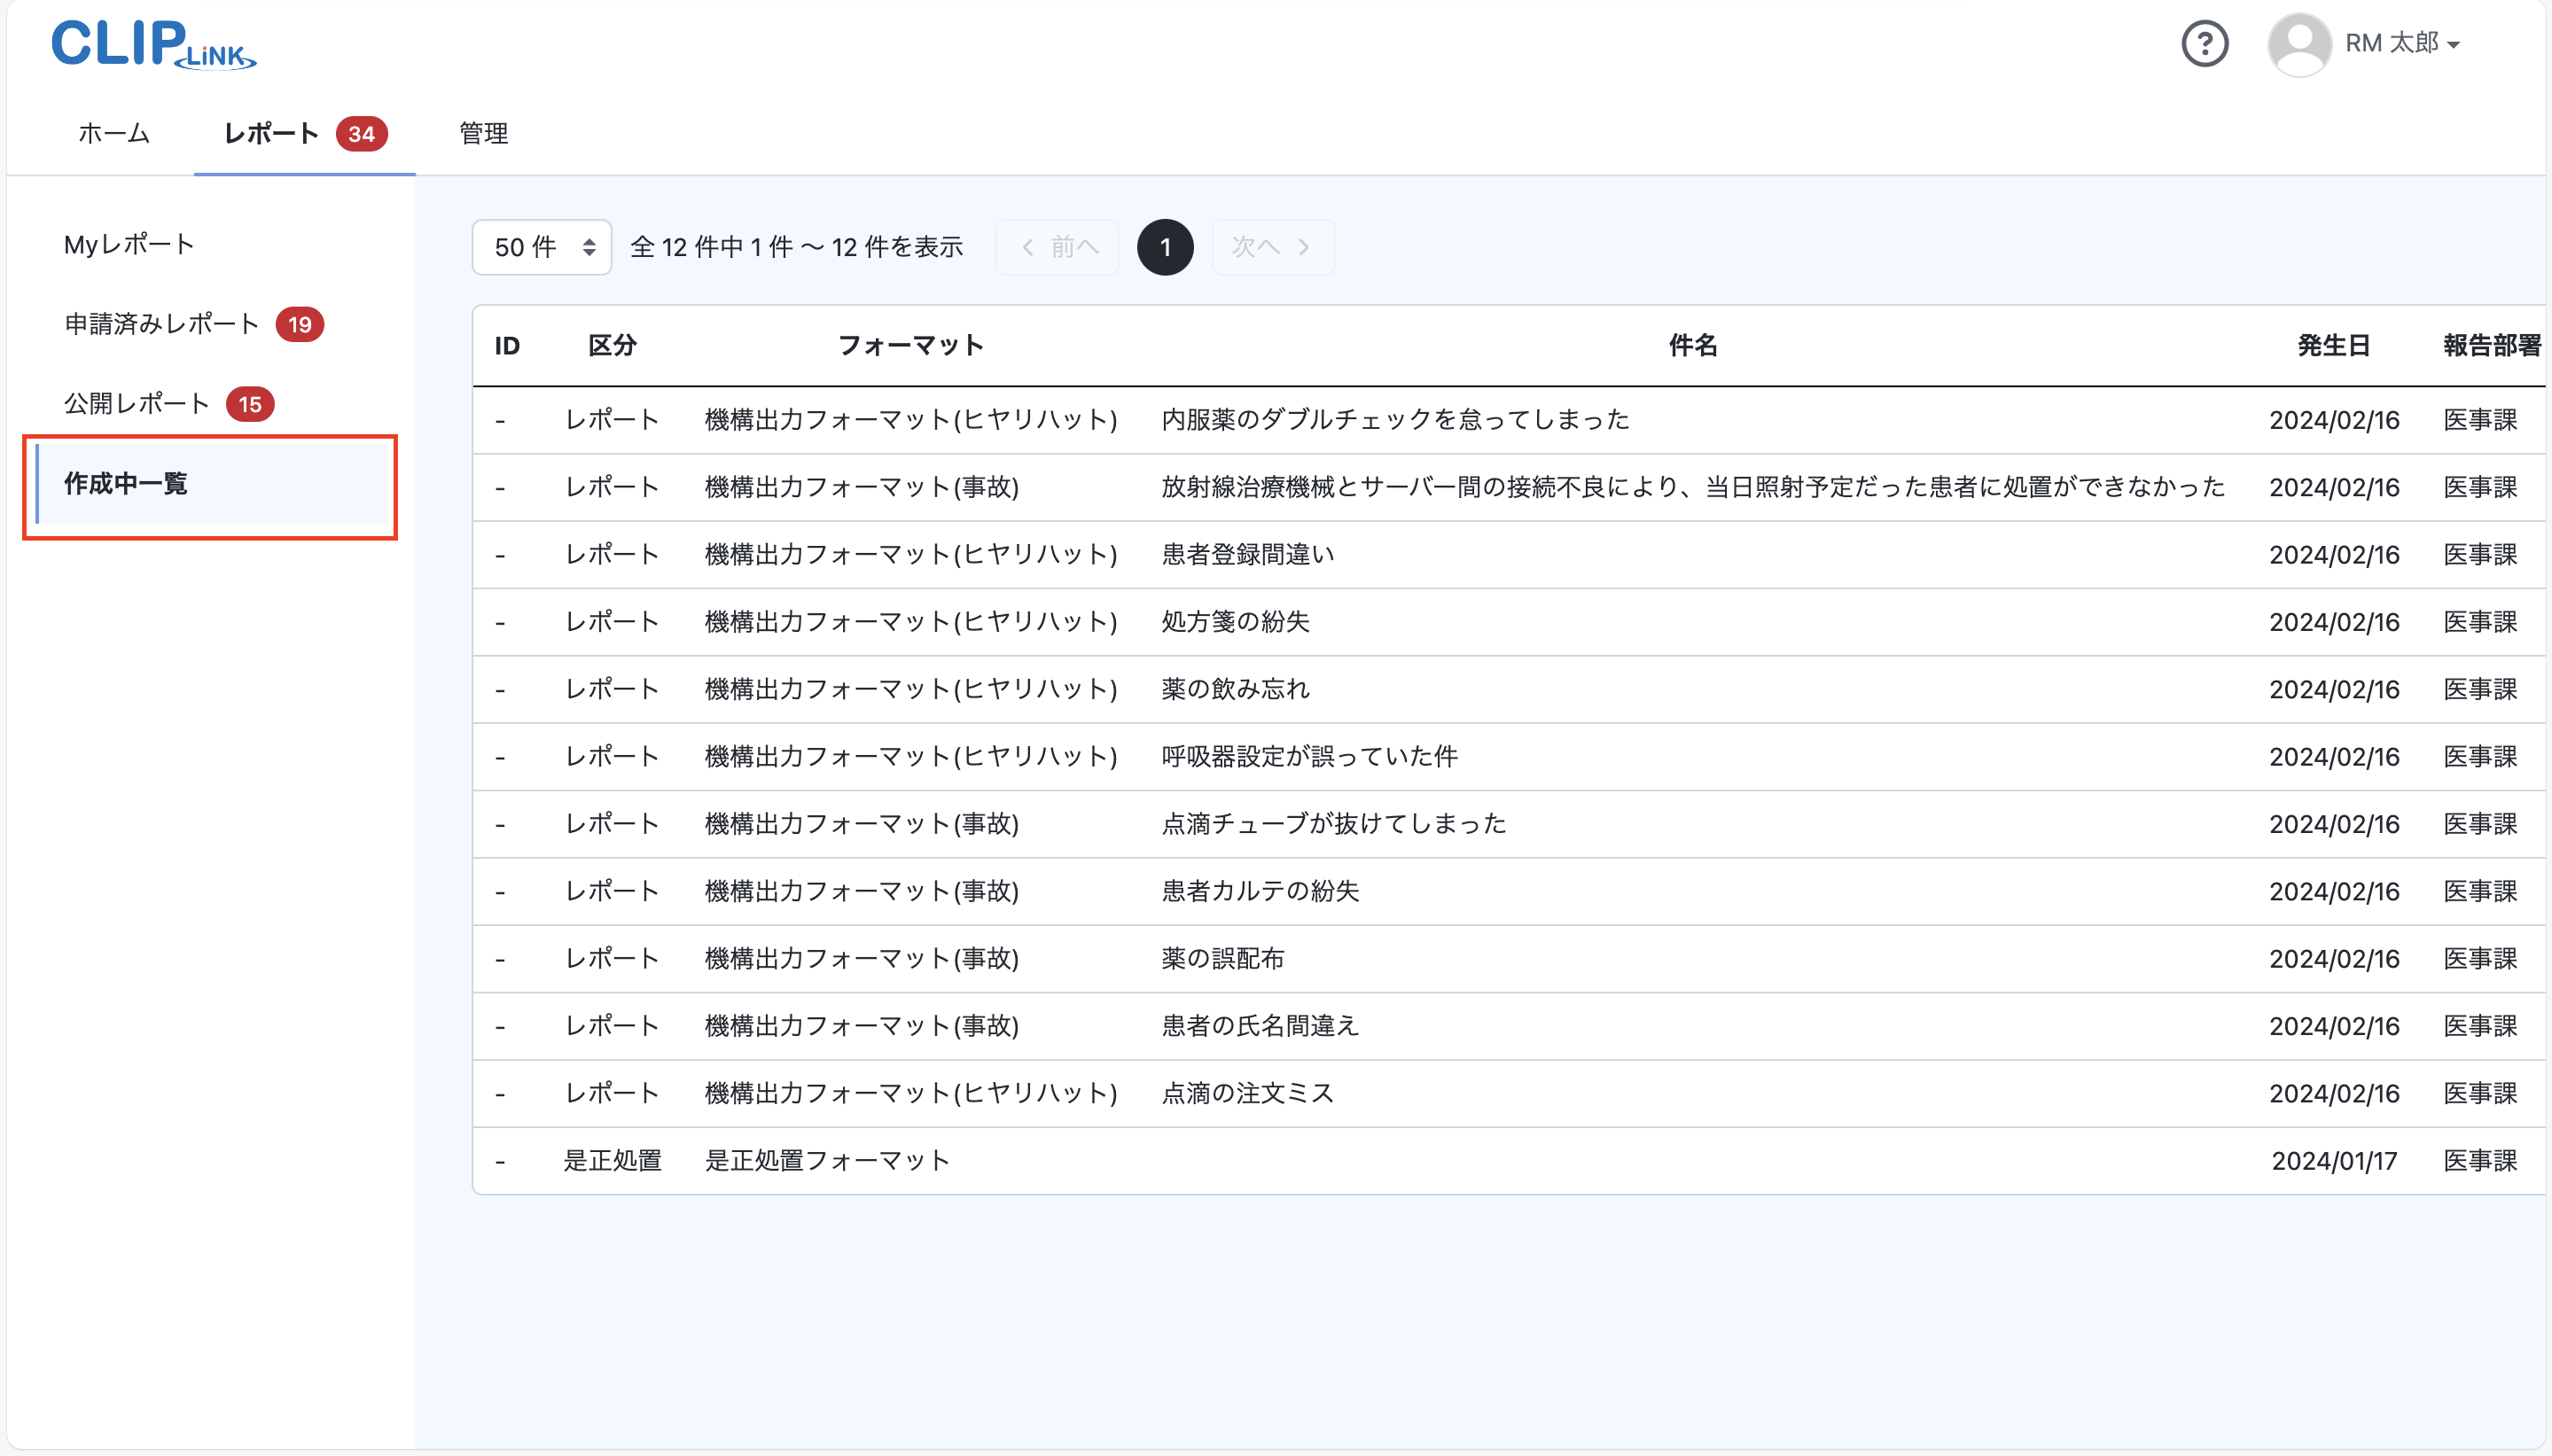The width and height of the screenshot is (2552, 1456).
Task: Go to previous page with 前へ arrow
Action: point(1056,247)
